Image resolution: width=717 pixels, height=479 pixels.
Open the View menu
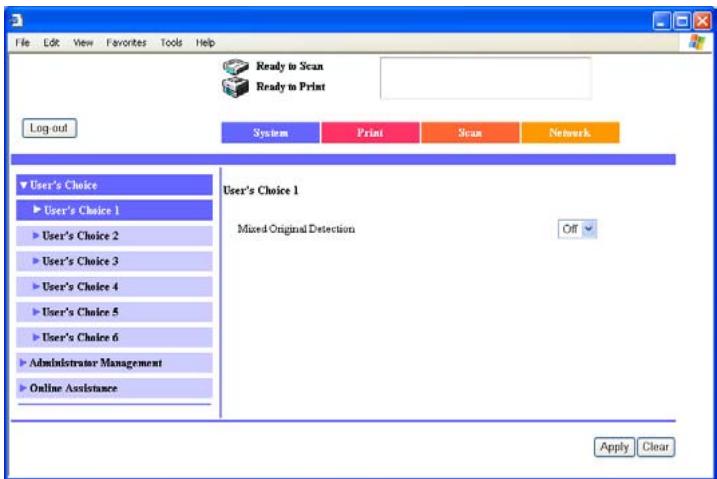pyautogui.click(x=83, y=43)
